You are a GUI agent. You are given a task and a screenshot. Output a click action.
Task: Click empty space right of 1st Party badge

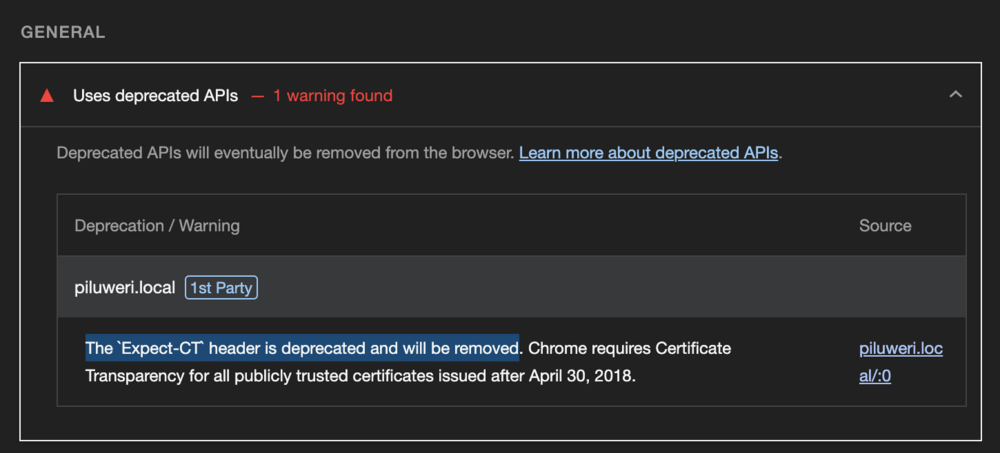[x=550, y=288]
